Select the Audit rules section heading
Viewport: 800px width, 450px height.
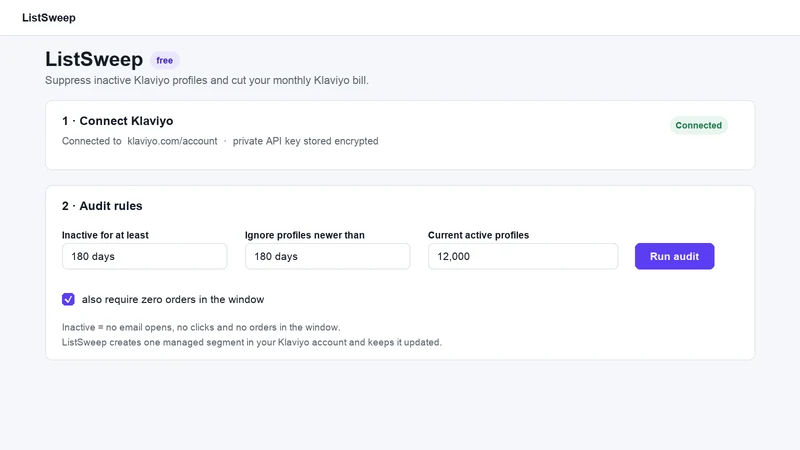click(102, 206)
